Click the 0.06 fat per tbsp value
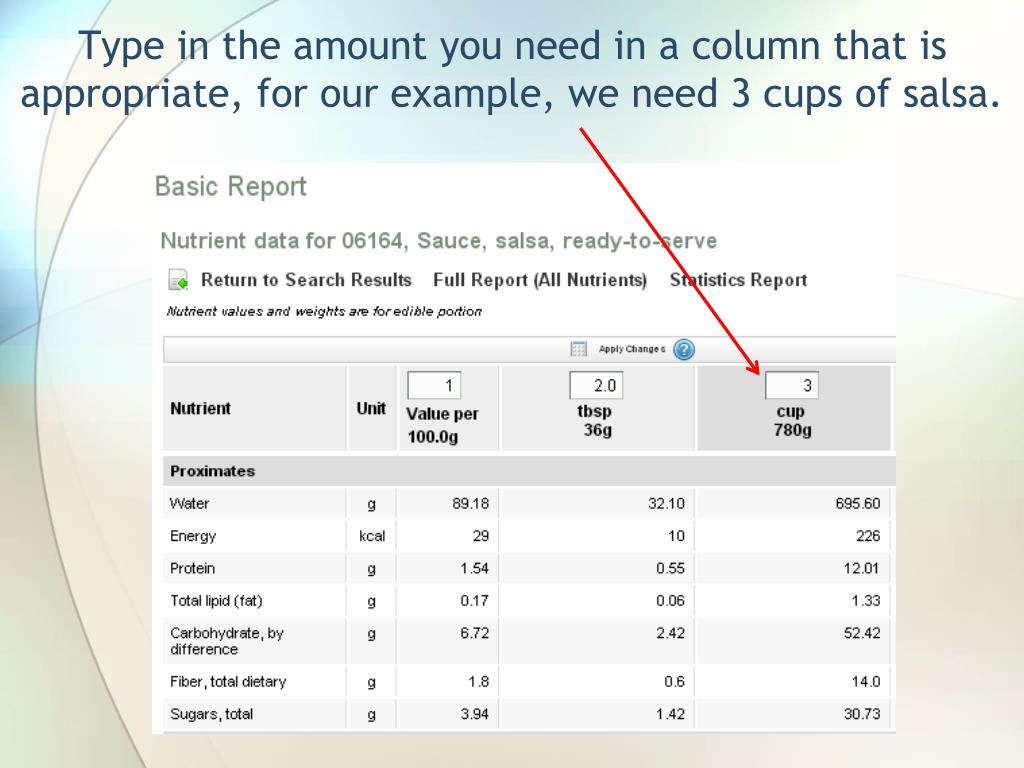 (x=670, y=601)
